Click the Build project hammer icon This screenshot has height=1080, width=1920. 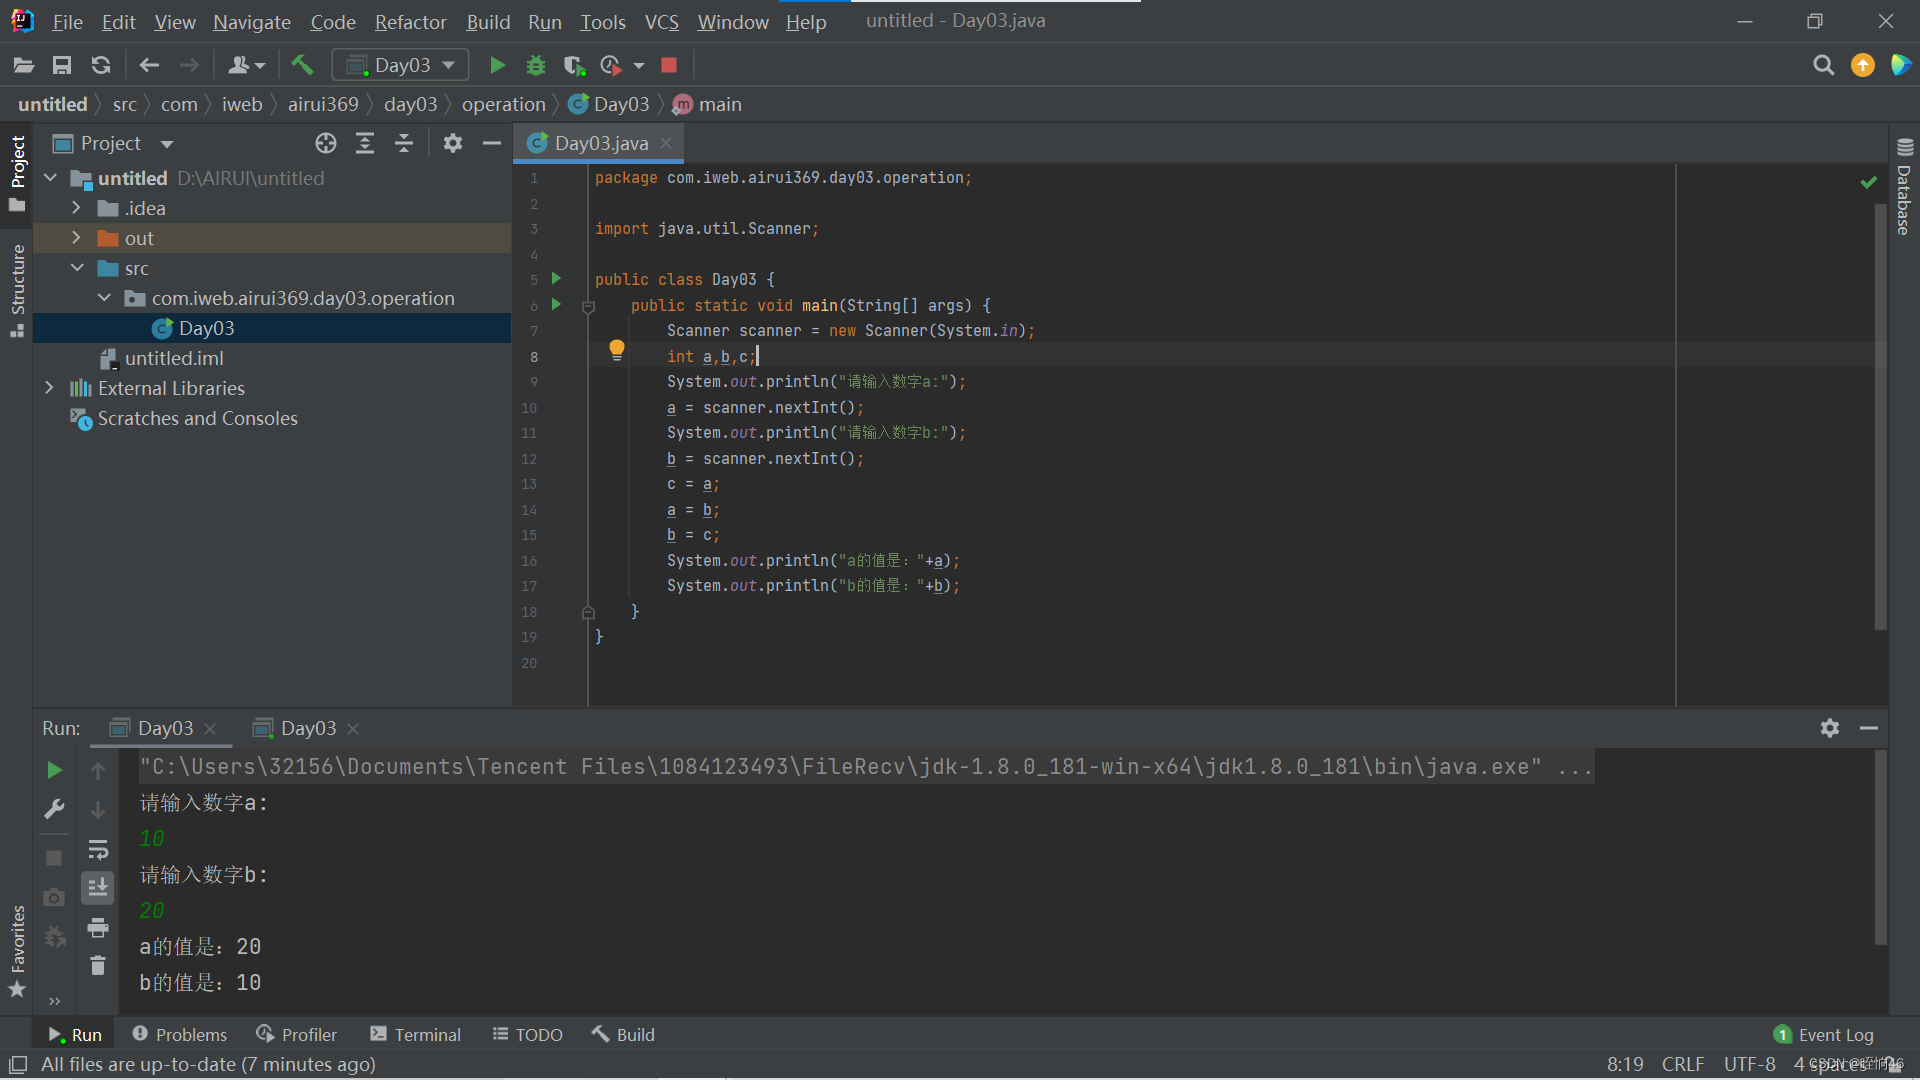click(302, 66)
